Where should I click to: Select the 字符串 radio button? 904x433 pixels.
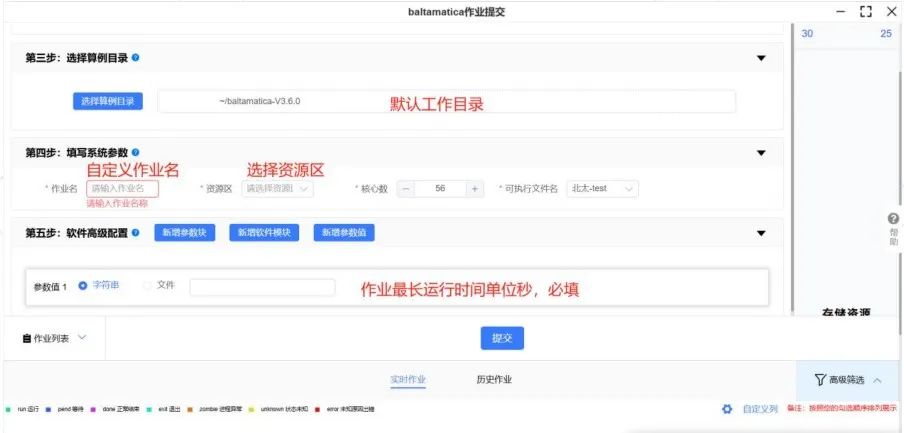(x=83, y=286)
